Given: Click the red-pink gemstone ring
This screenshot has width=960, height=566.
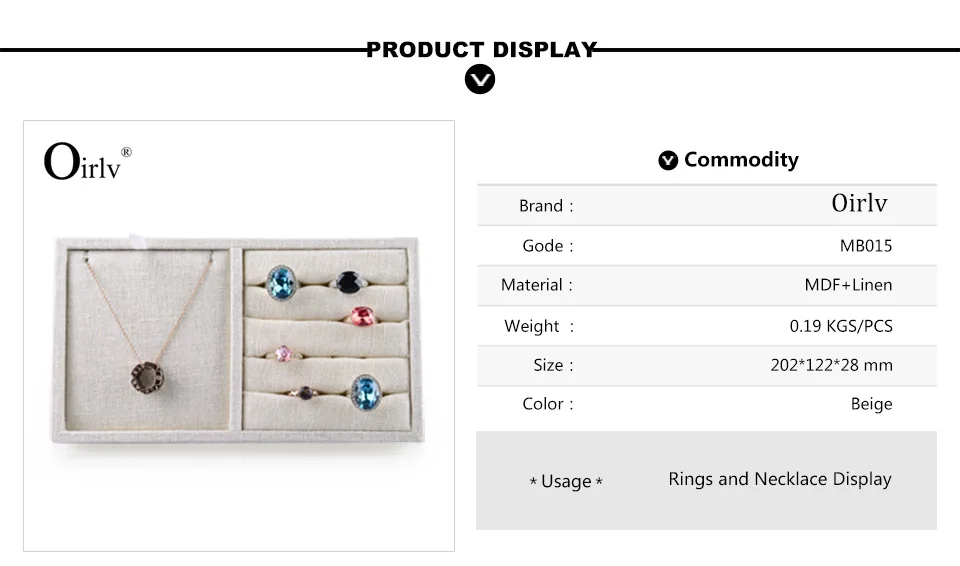Looking at the screenshot, I should 361,316.
